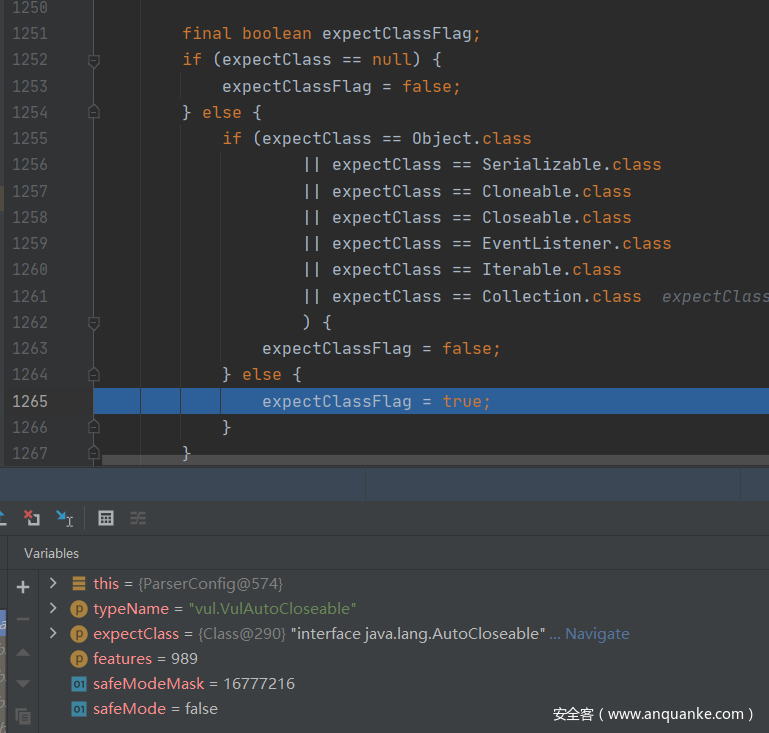The height and width of the screenshot is (733, 769).
Task: Click the Drop Frame icon in debugger toolbar
Action: point(32,518)
